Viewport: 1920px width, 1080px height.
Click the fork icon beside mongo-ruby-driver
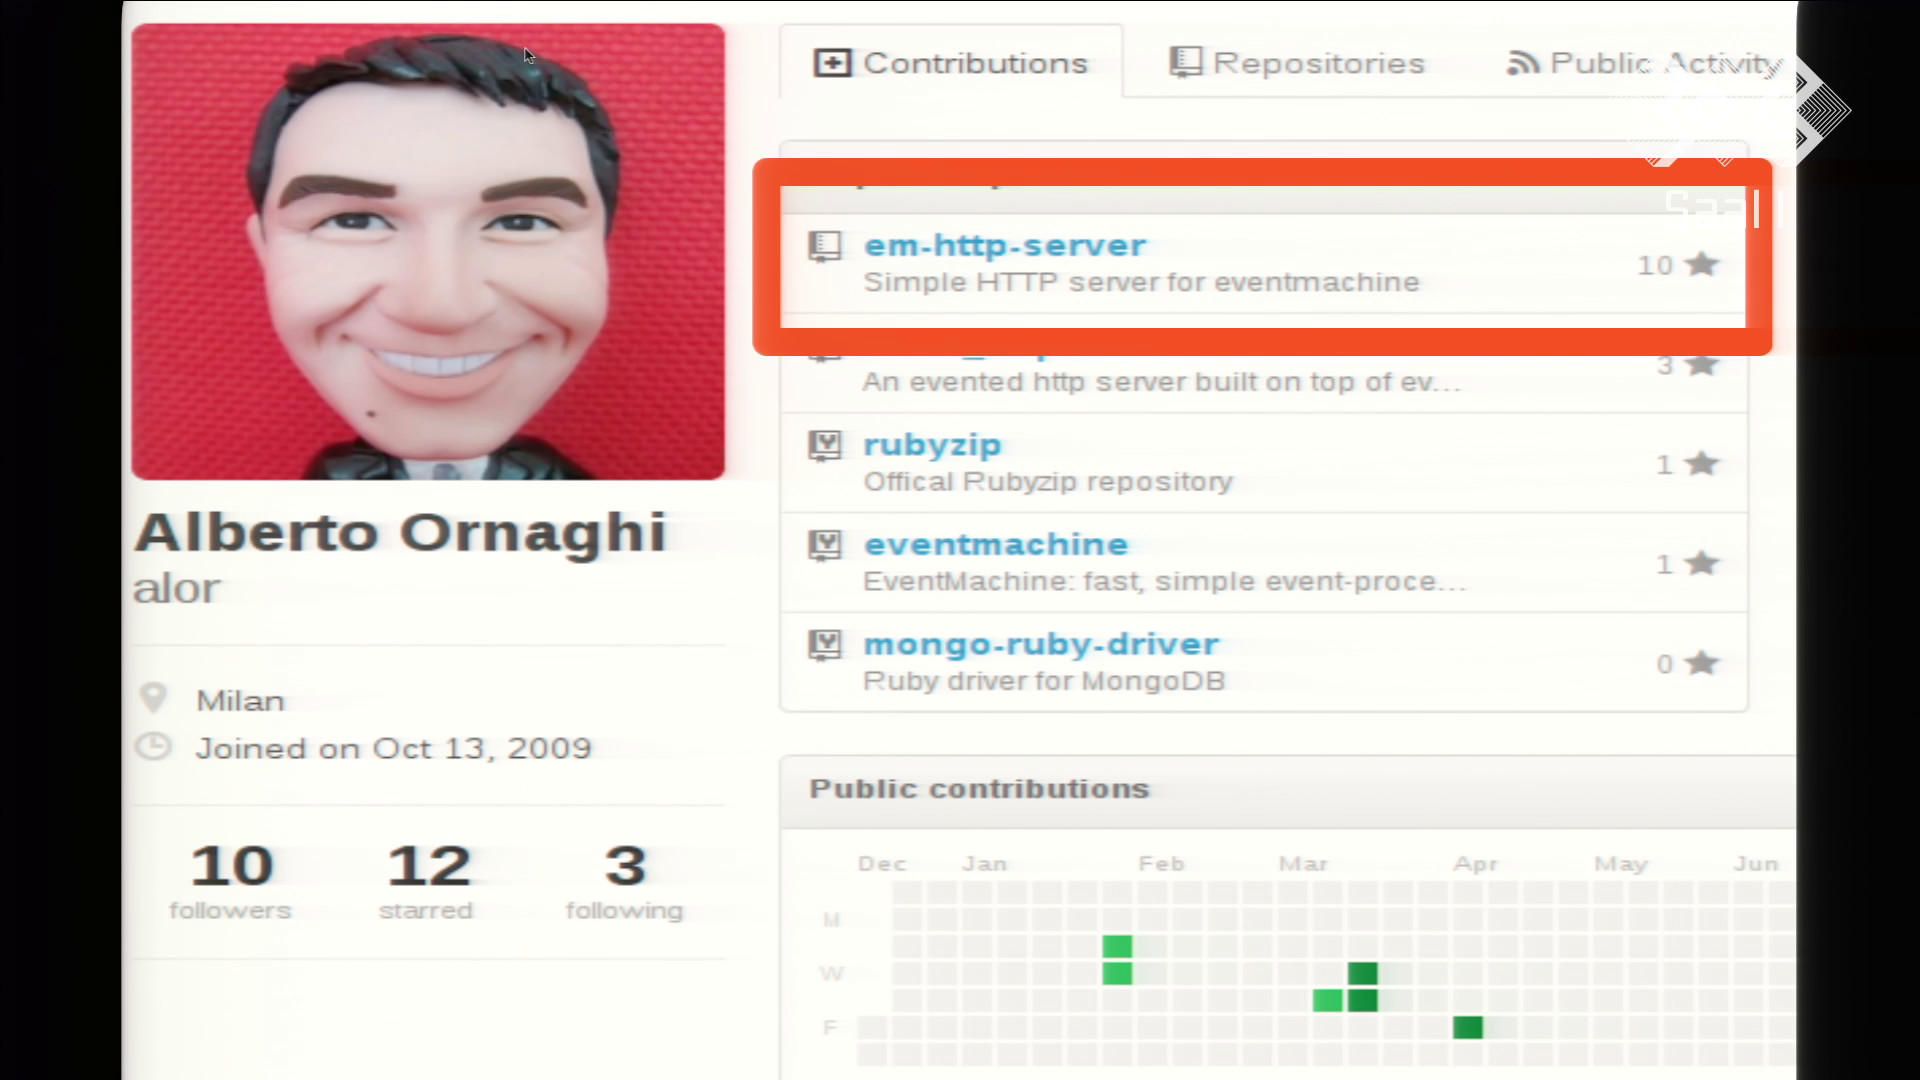pyautogui.click(x=825, y=645)
